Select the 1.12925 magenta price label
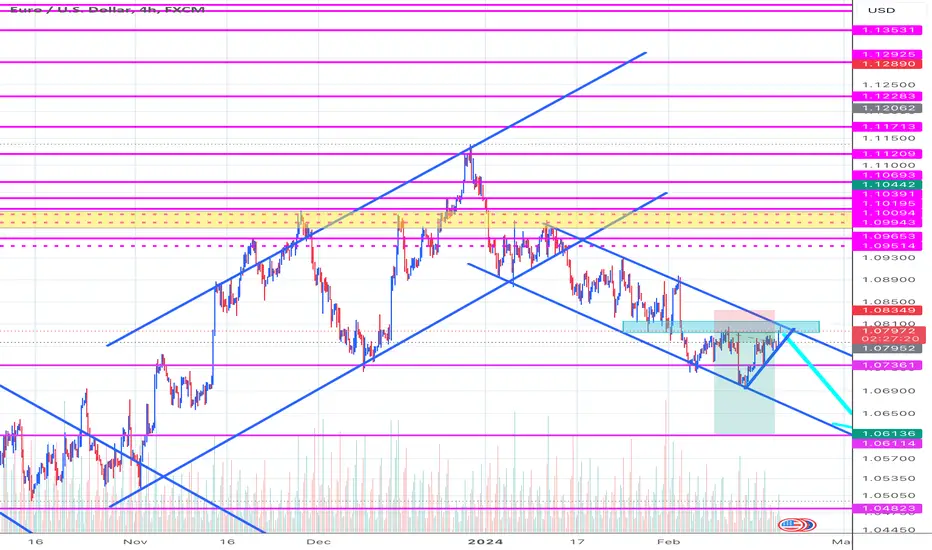 [887, 54]
